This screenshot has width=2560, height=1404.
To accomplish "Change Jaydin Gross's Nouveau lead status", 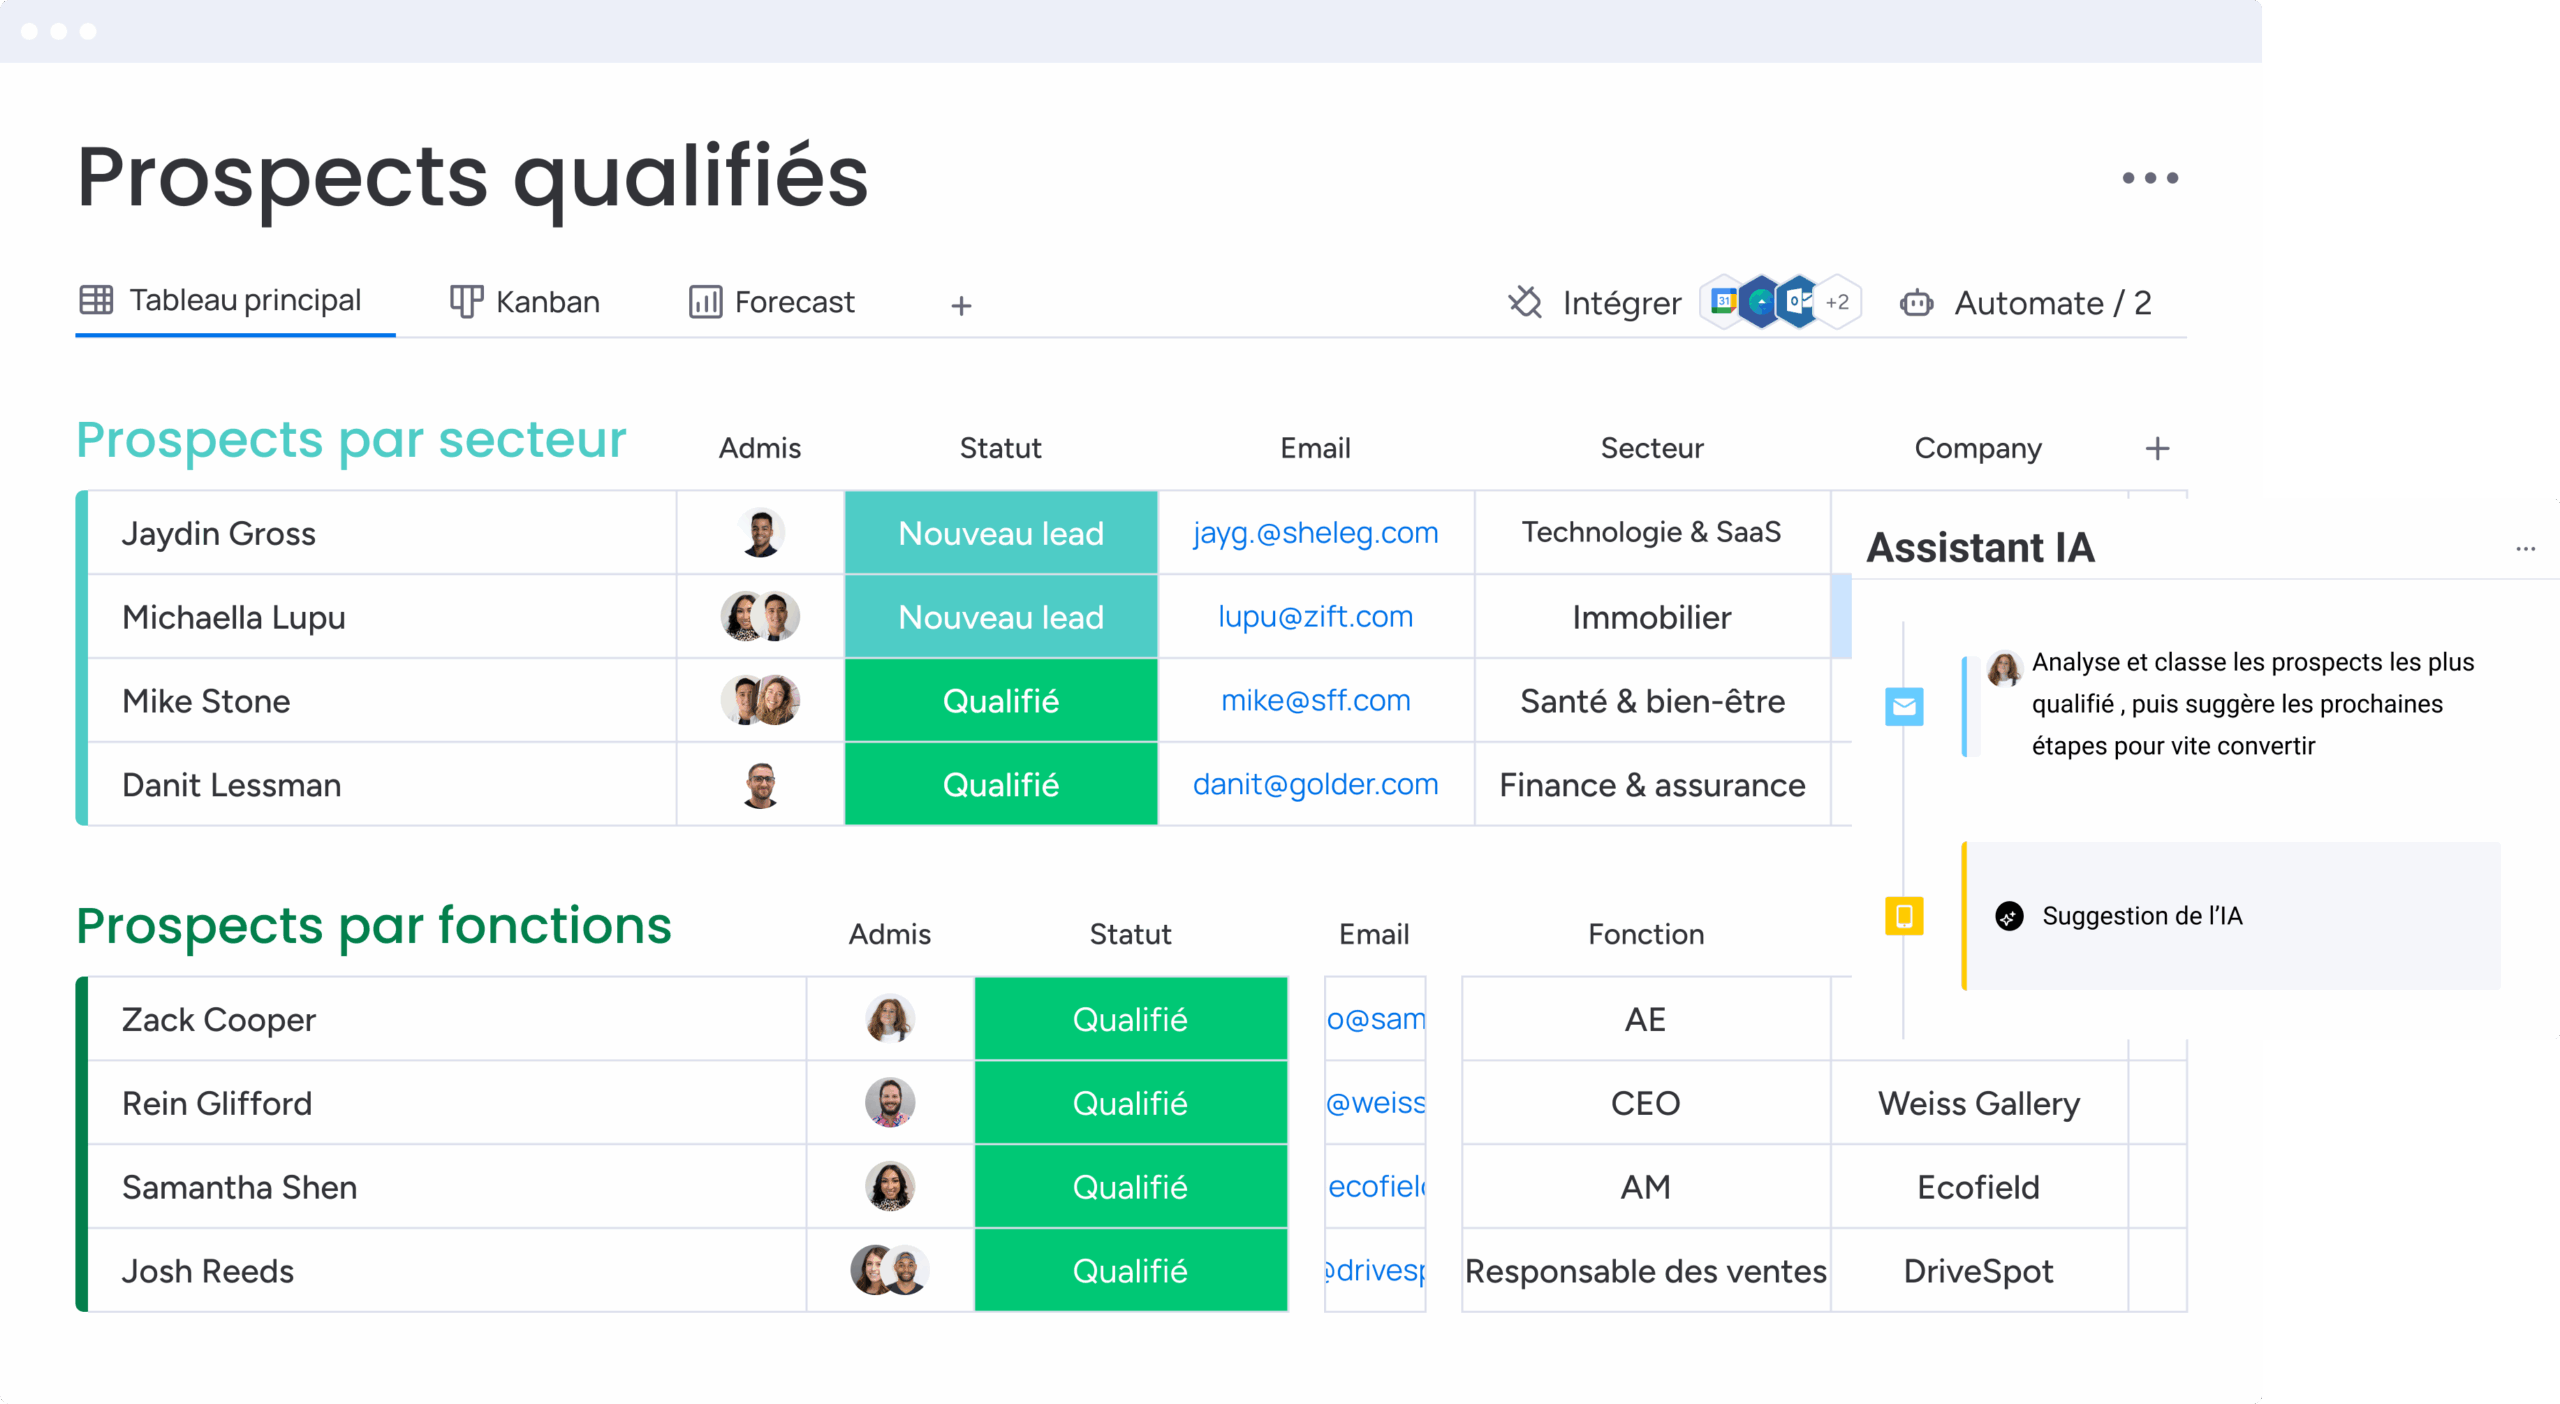I will click(x=1001, y=532).
